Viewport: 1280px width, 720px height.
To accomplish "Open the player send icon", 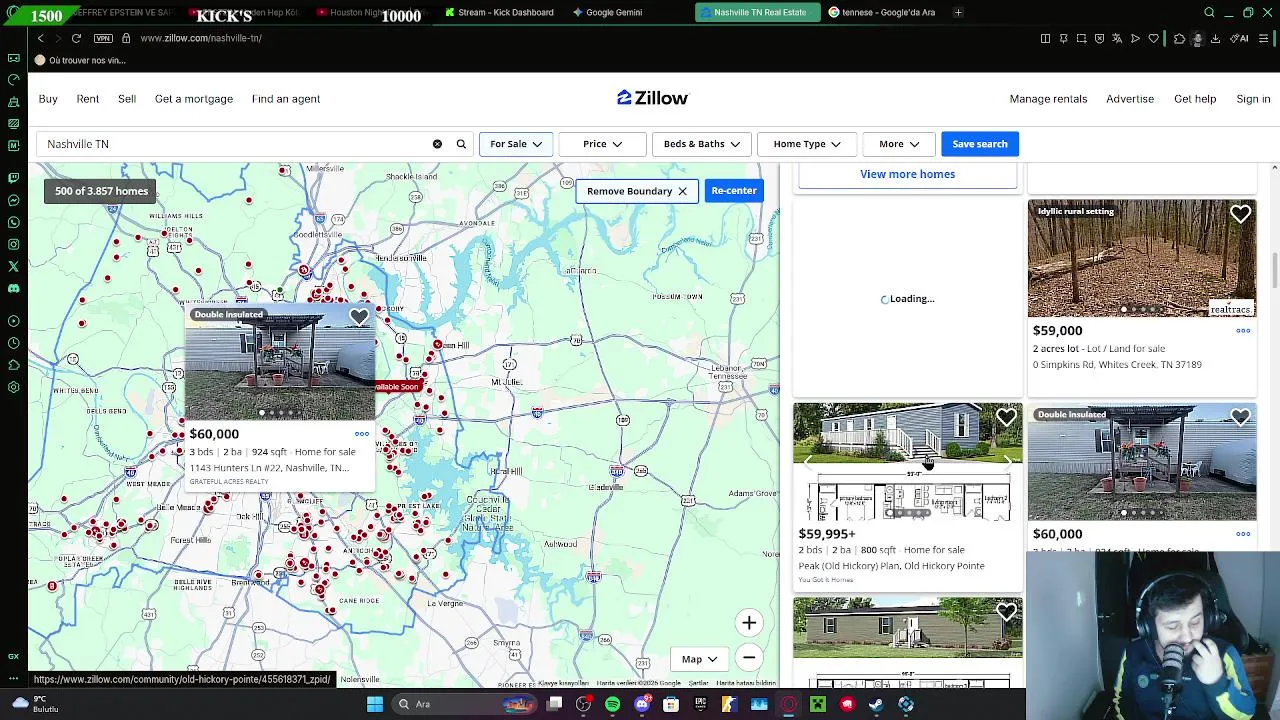I will pyautogui.click(x=1135, y=38).
